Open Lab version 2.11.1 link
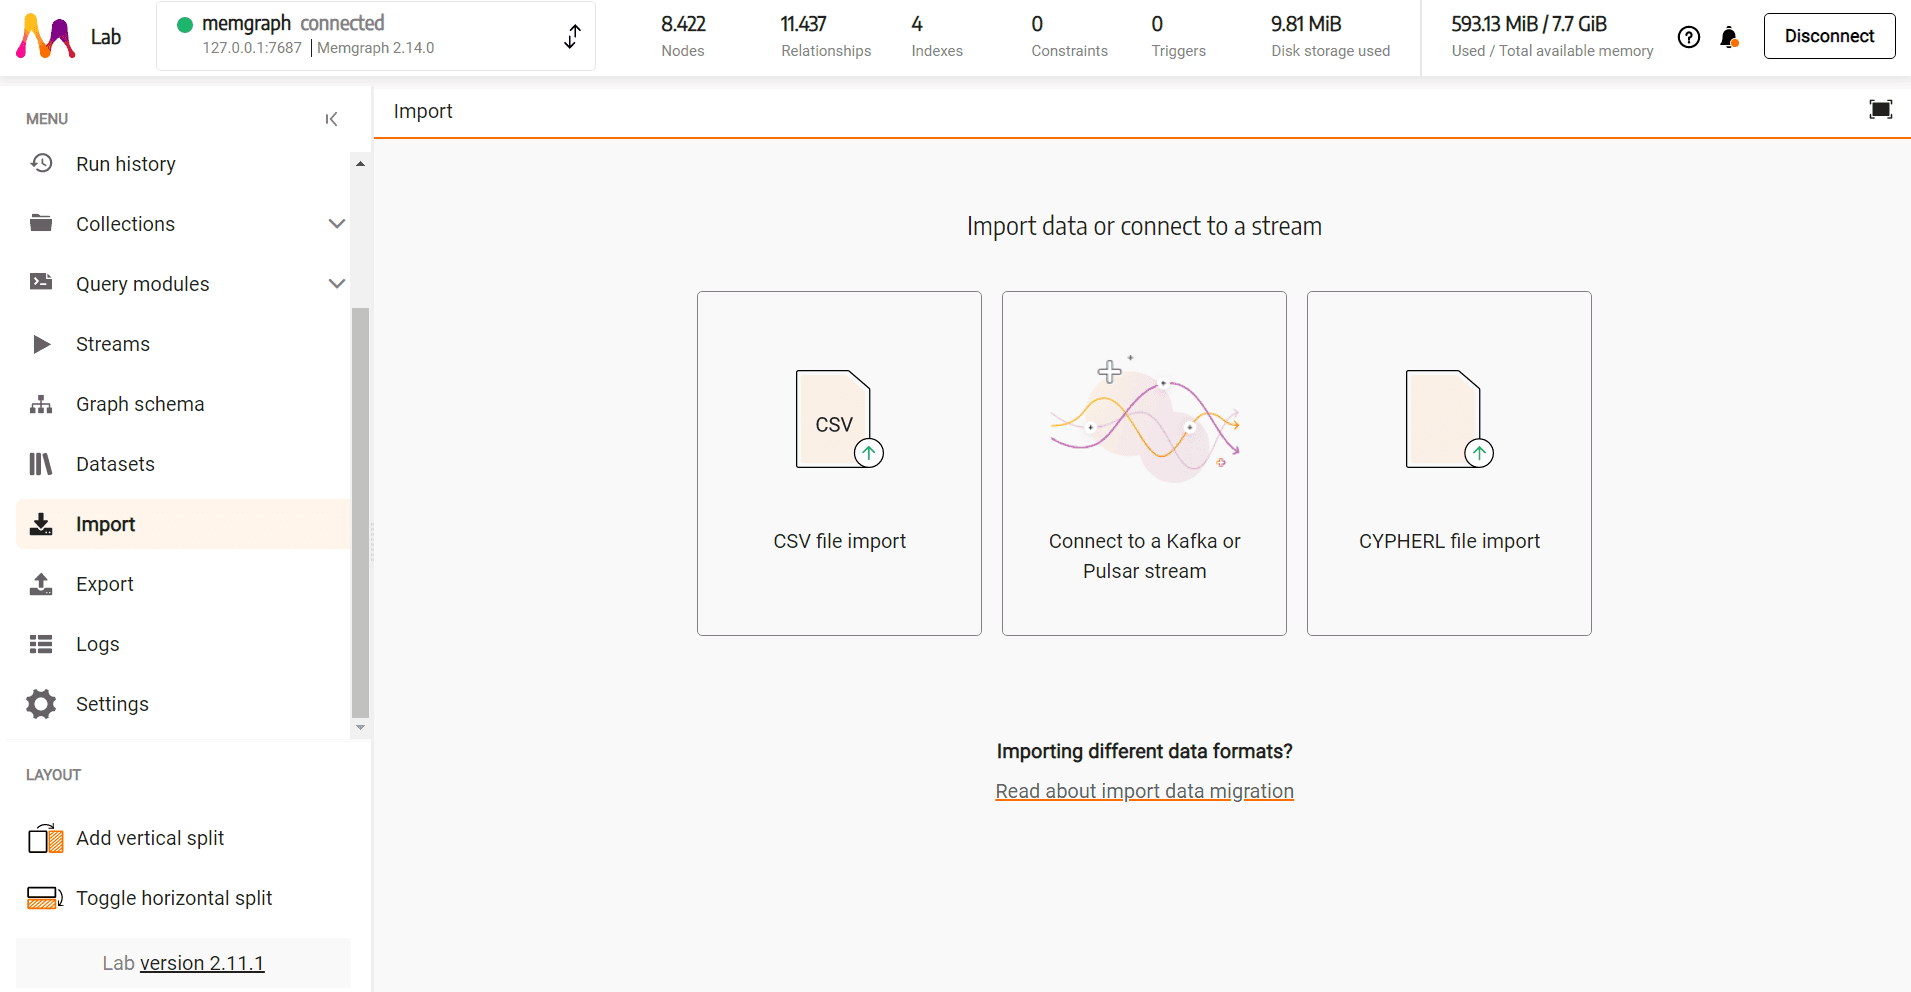 [202, 963]
